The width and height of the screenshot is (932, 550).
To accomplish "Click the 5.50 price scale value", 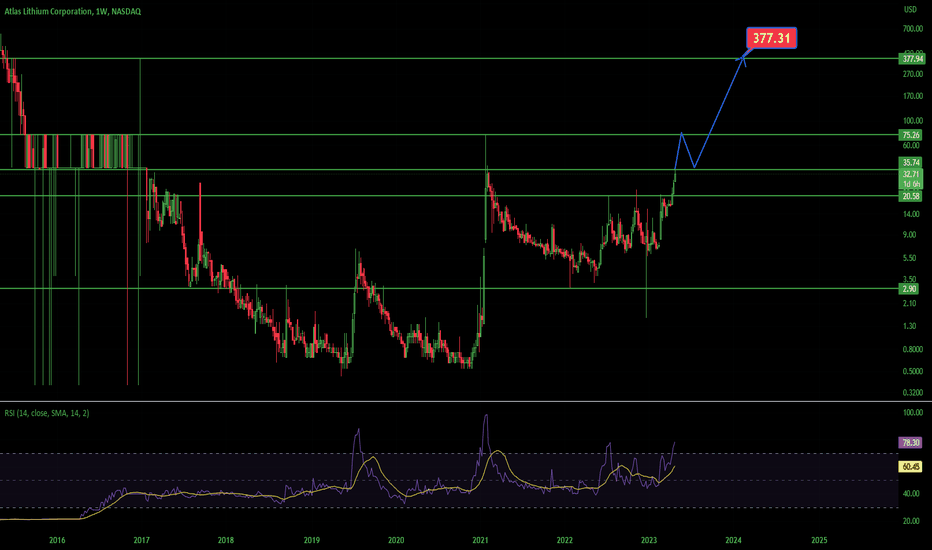I will click(909, 258).
